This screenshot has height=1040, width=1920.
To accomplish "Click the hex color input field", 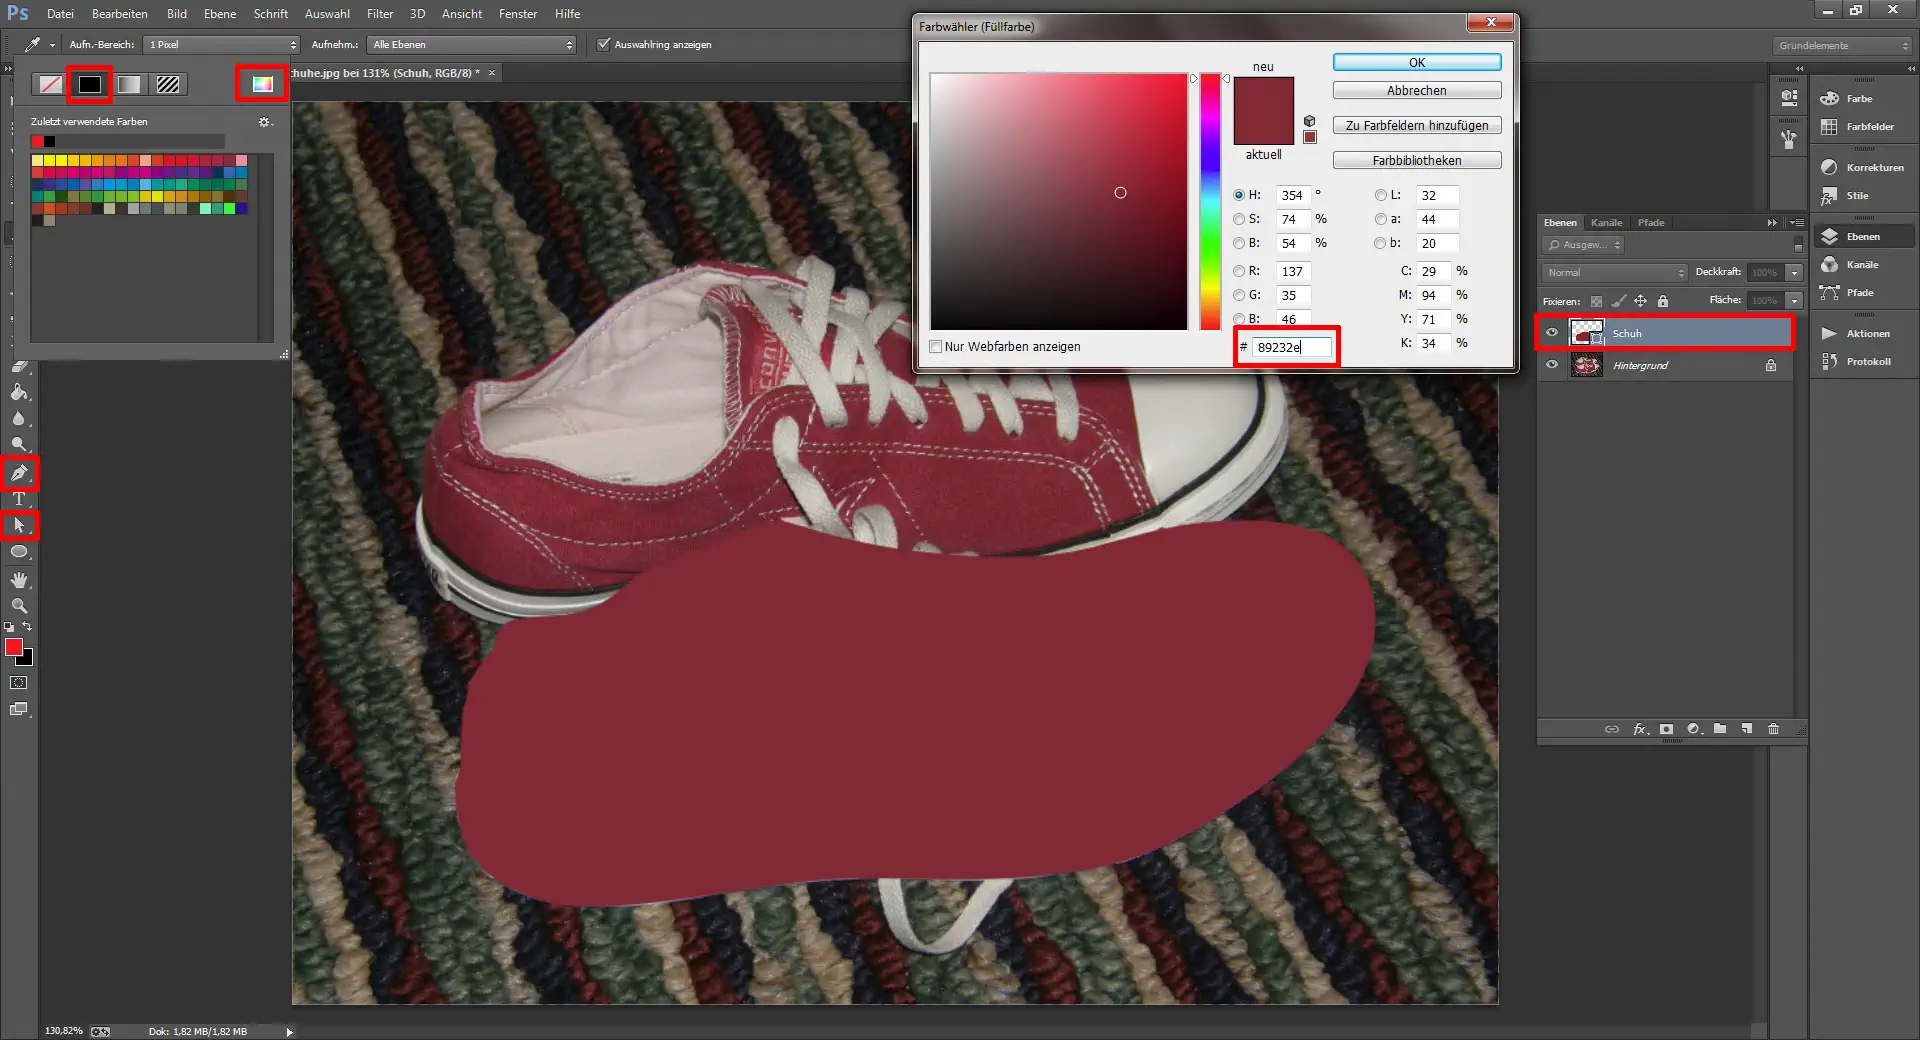I will pos(1290,347).
